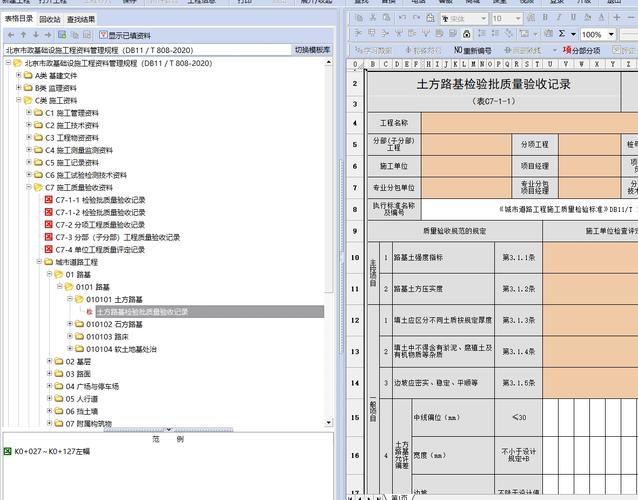638x500 pixels.
Task: Switch to the 表格目录 tab
Action: point(19,19)
